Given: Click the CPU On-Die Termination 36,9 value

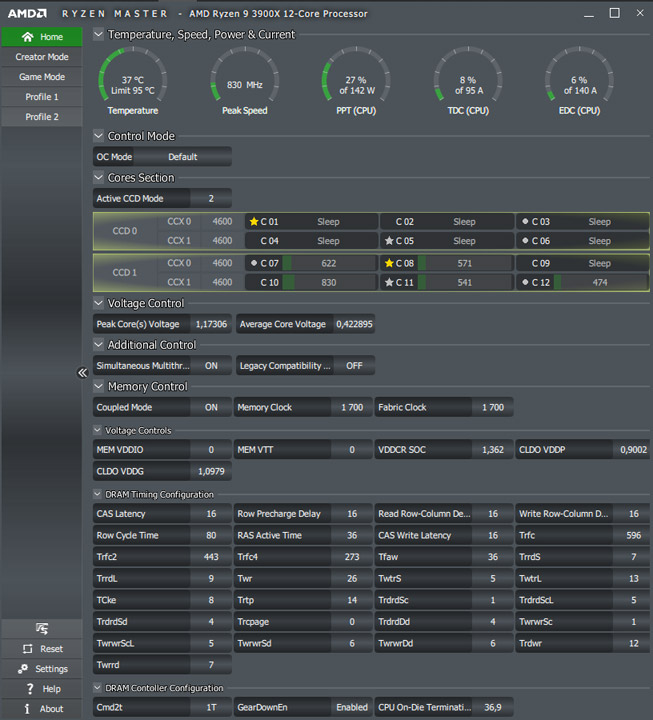Looking at the screenshot, I should click(493, 707).
